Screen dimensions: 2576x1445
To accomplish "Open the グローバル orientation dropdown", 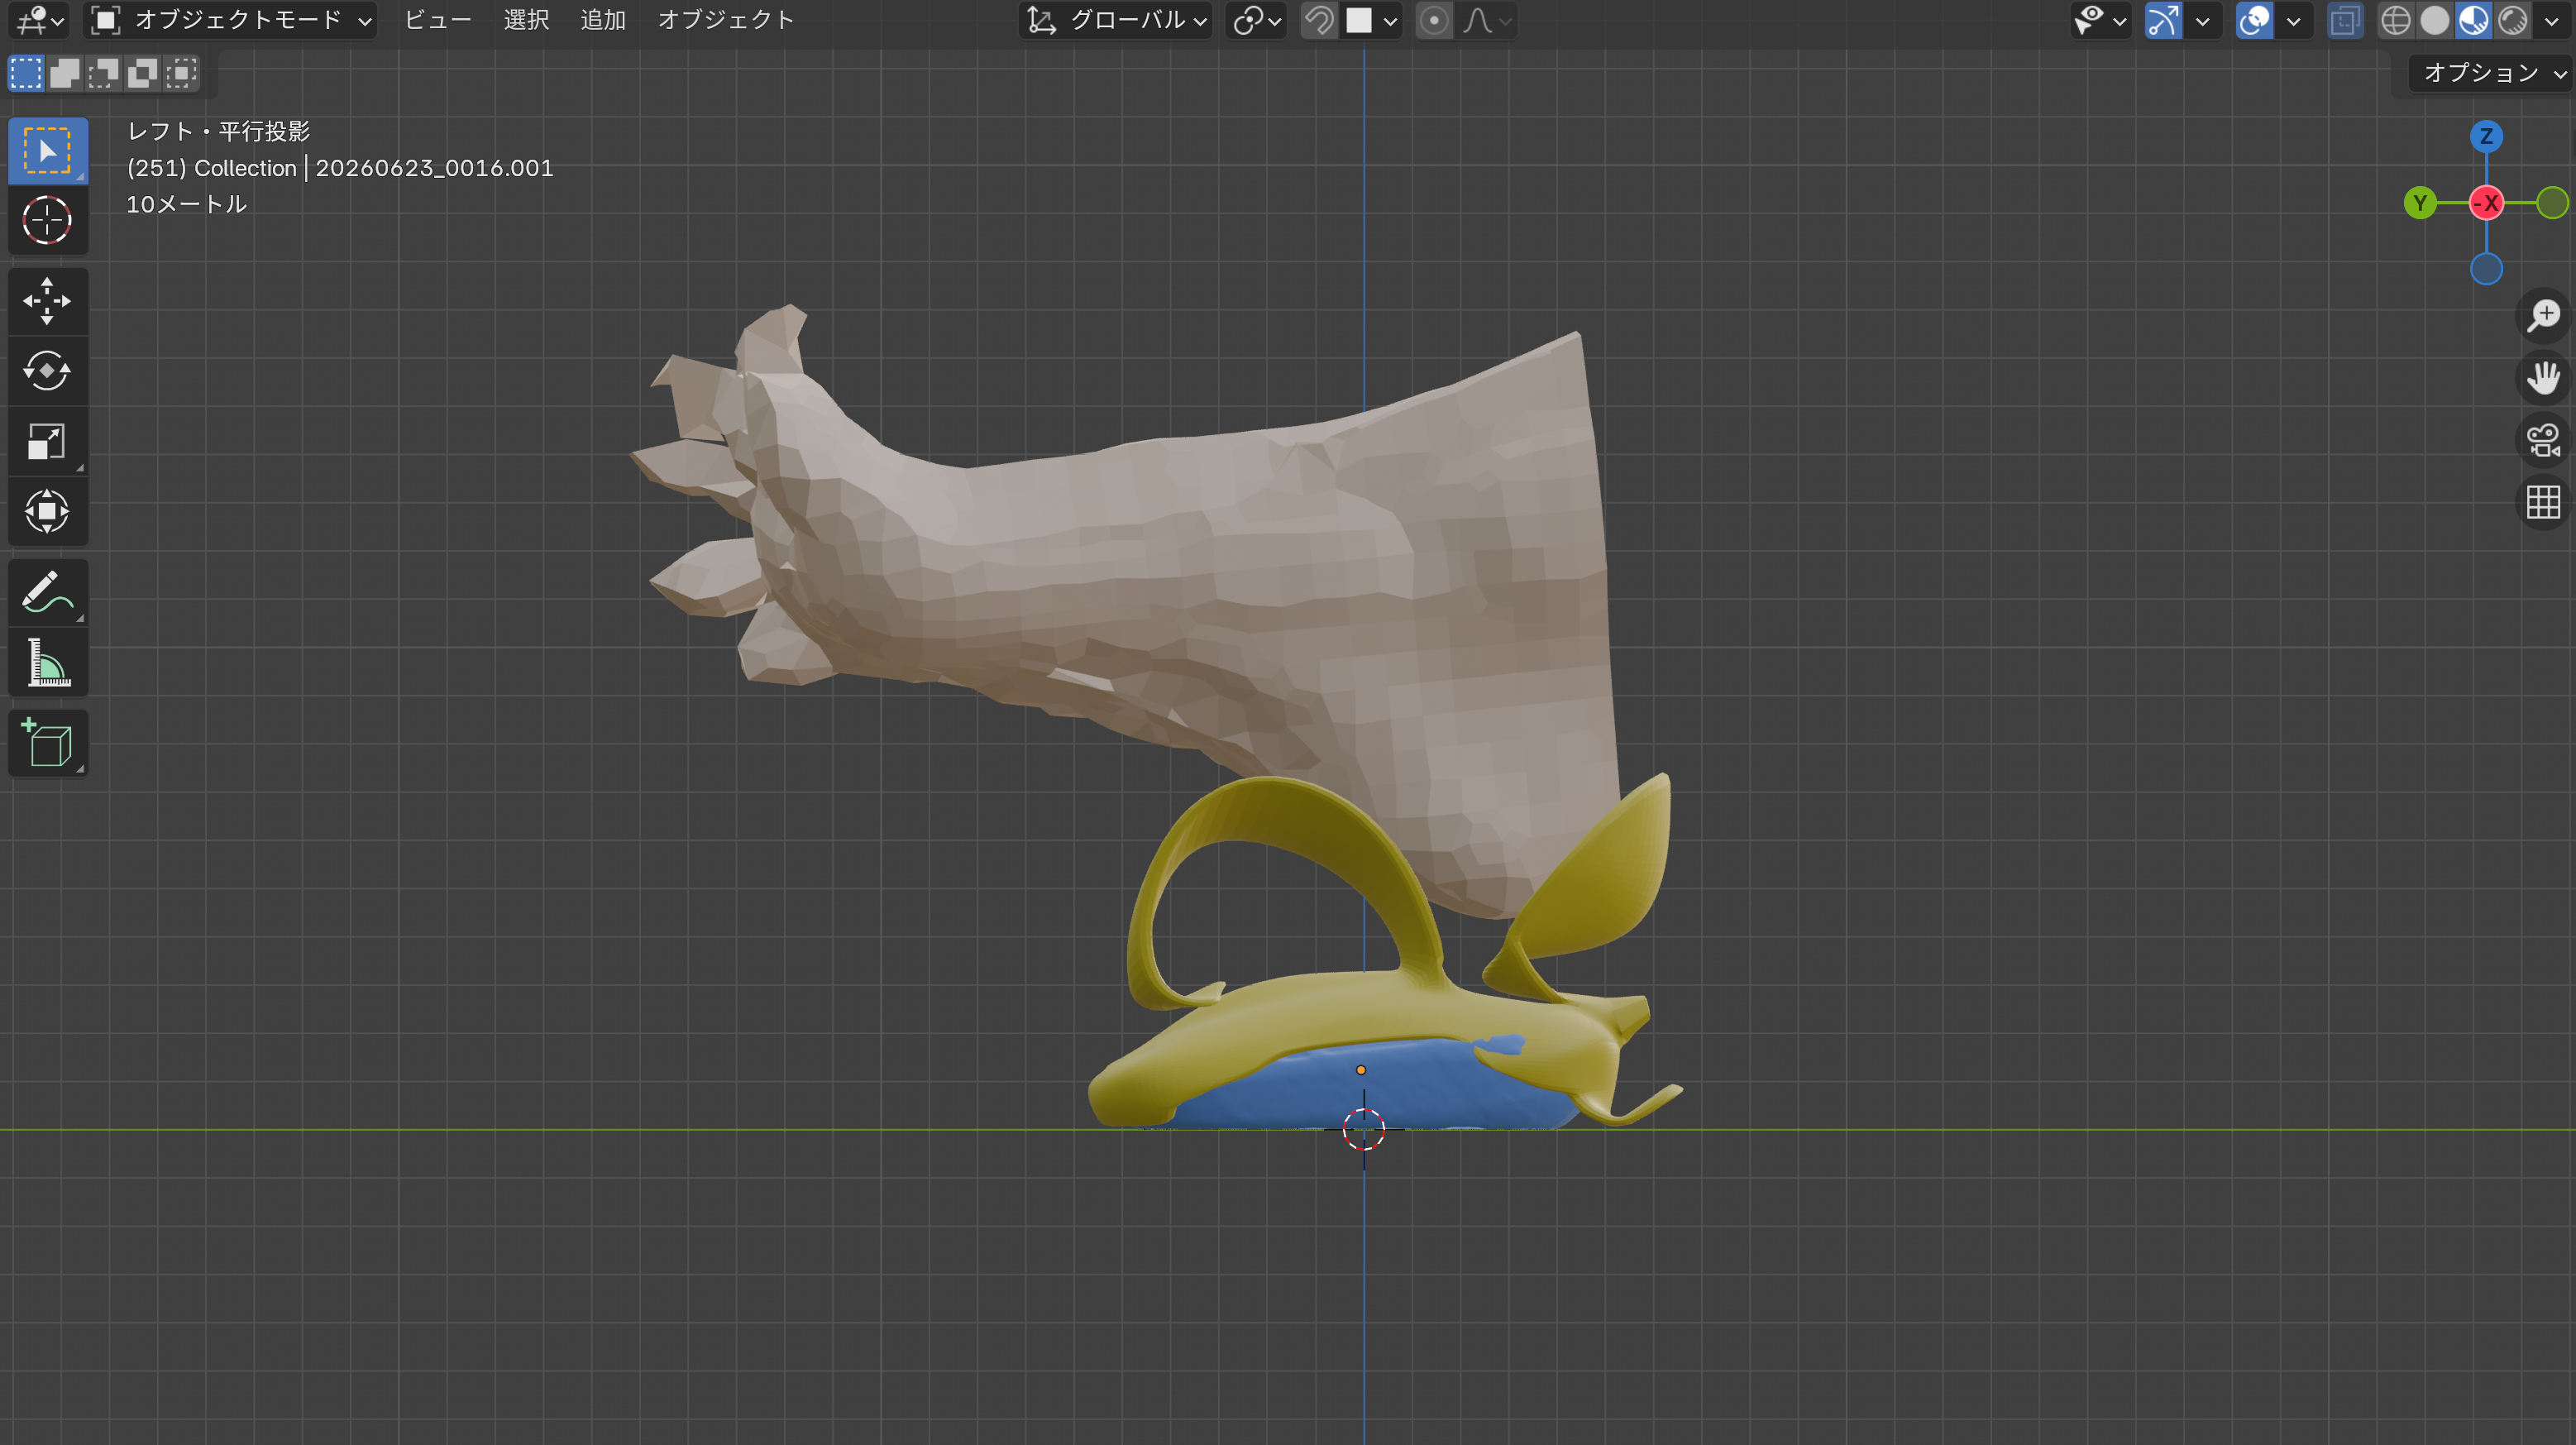I will point(1116,20).
